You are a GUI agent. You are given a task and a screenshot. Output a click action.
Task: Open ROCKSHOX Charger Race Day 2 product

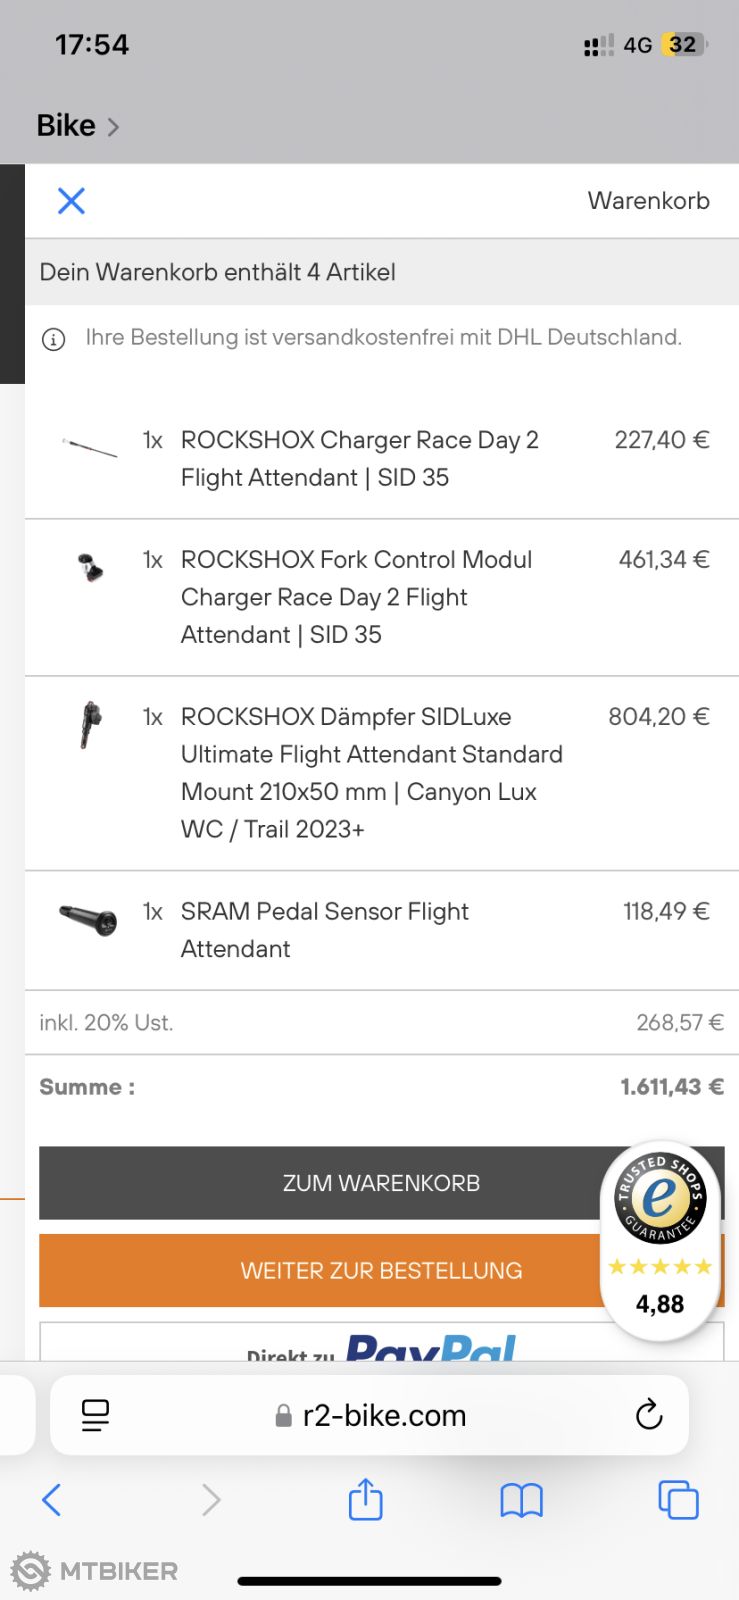pos(359,458)
